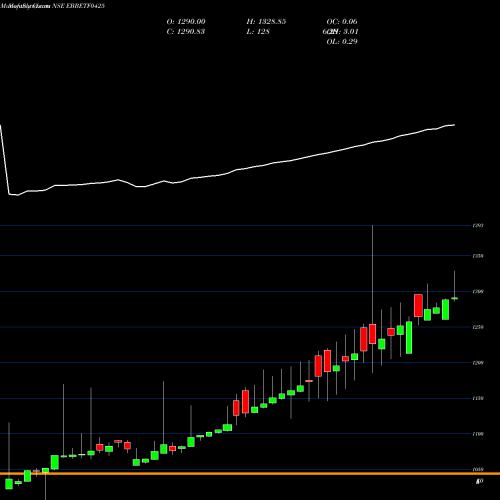Image resolution: width=500 pixels, height=500 pixels.
Task: Select the open value O: 1290.00
Action: [186, 22]
